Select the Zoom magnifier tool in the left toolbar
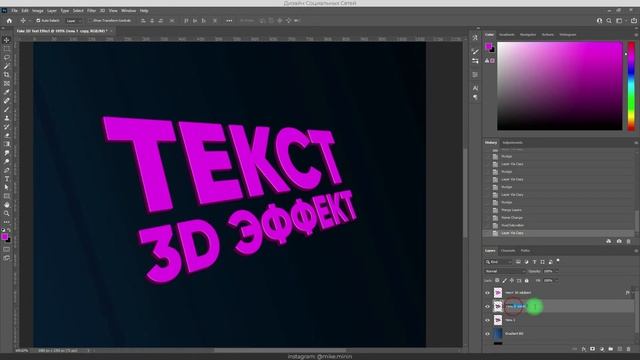Image resolution: width=640 pixels, height=360 pixels. (x=7, y=213)
